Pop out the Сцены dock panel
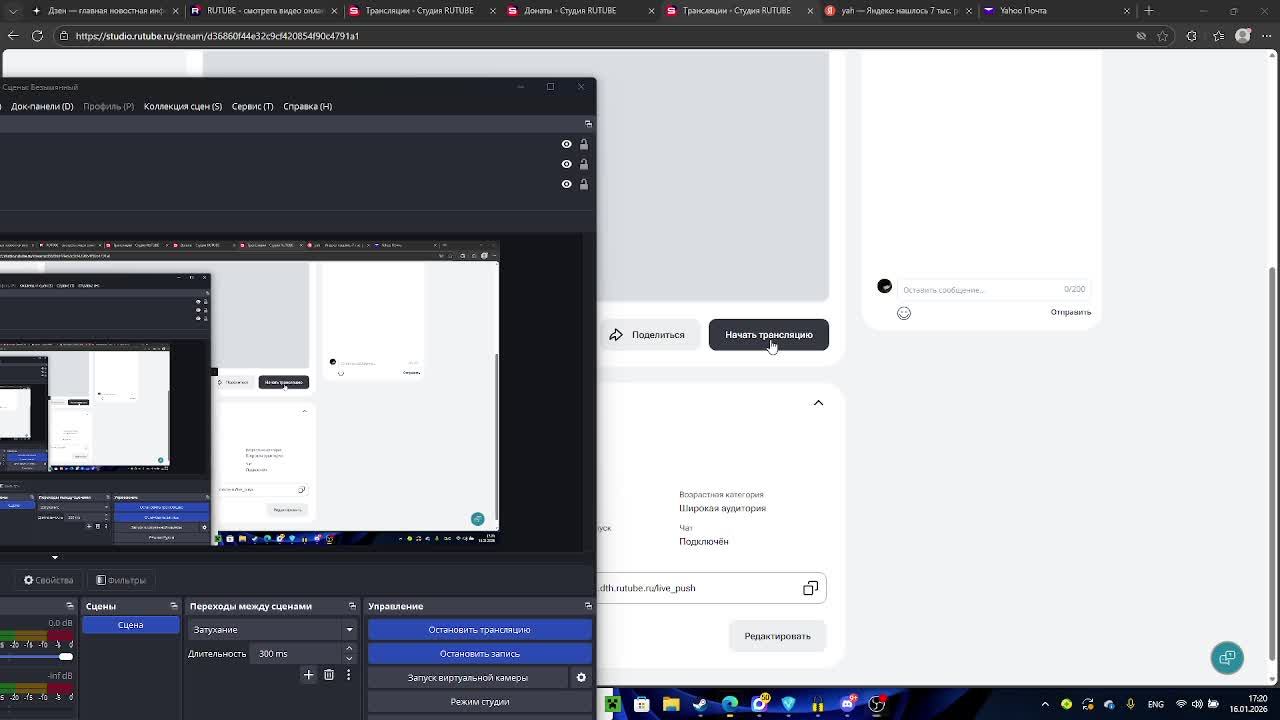This screenshot has width=1280, height=720. pyautogui.click(x=174, y=606)
